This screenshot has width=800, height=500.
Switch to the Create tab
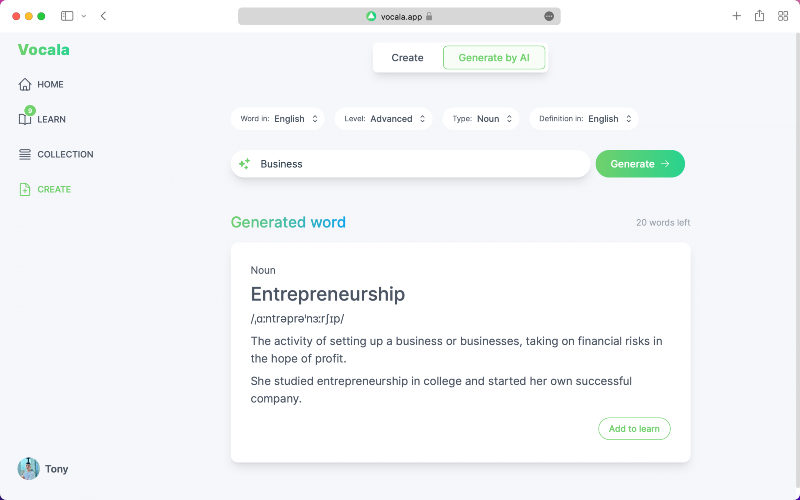[407, 58]
